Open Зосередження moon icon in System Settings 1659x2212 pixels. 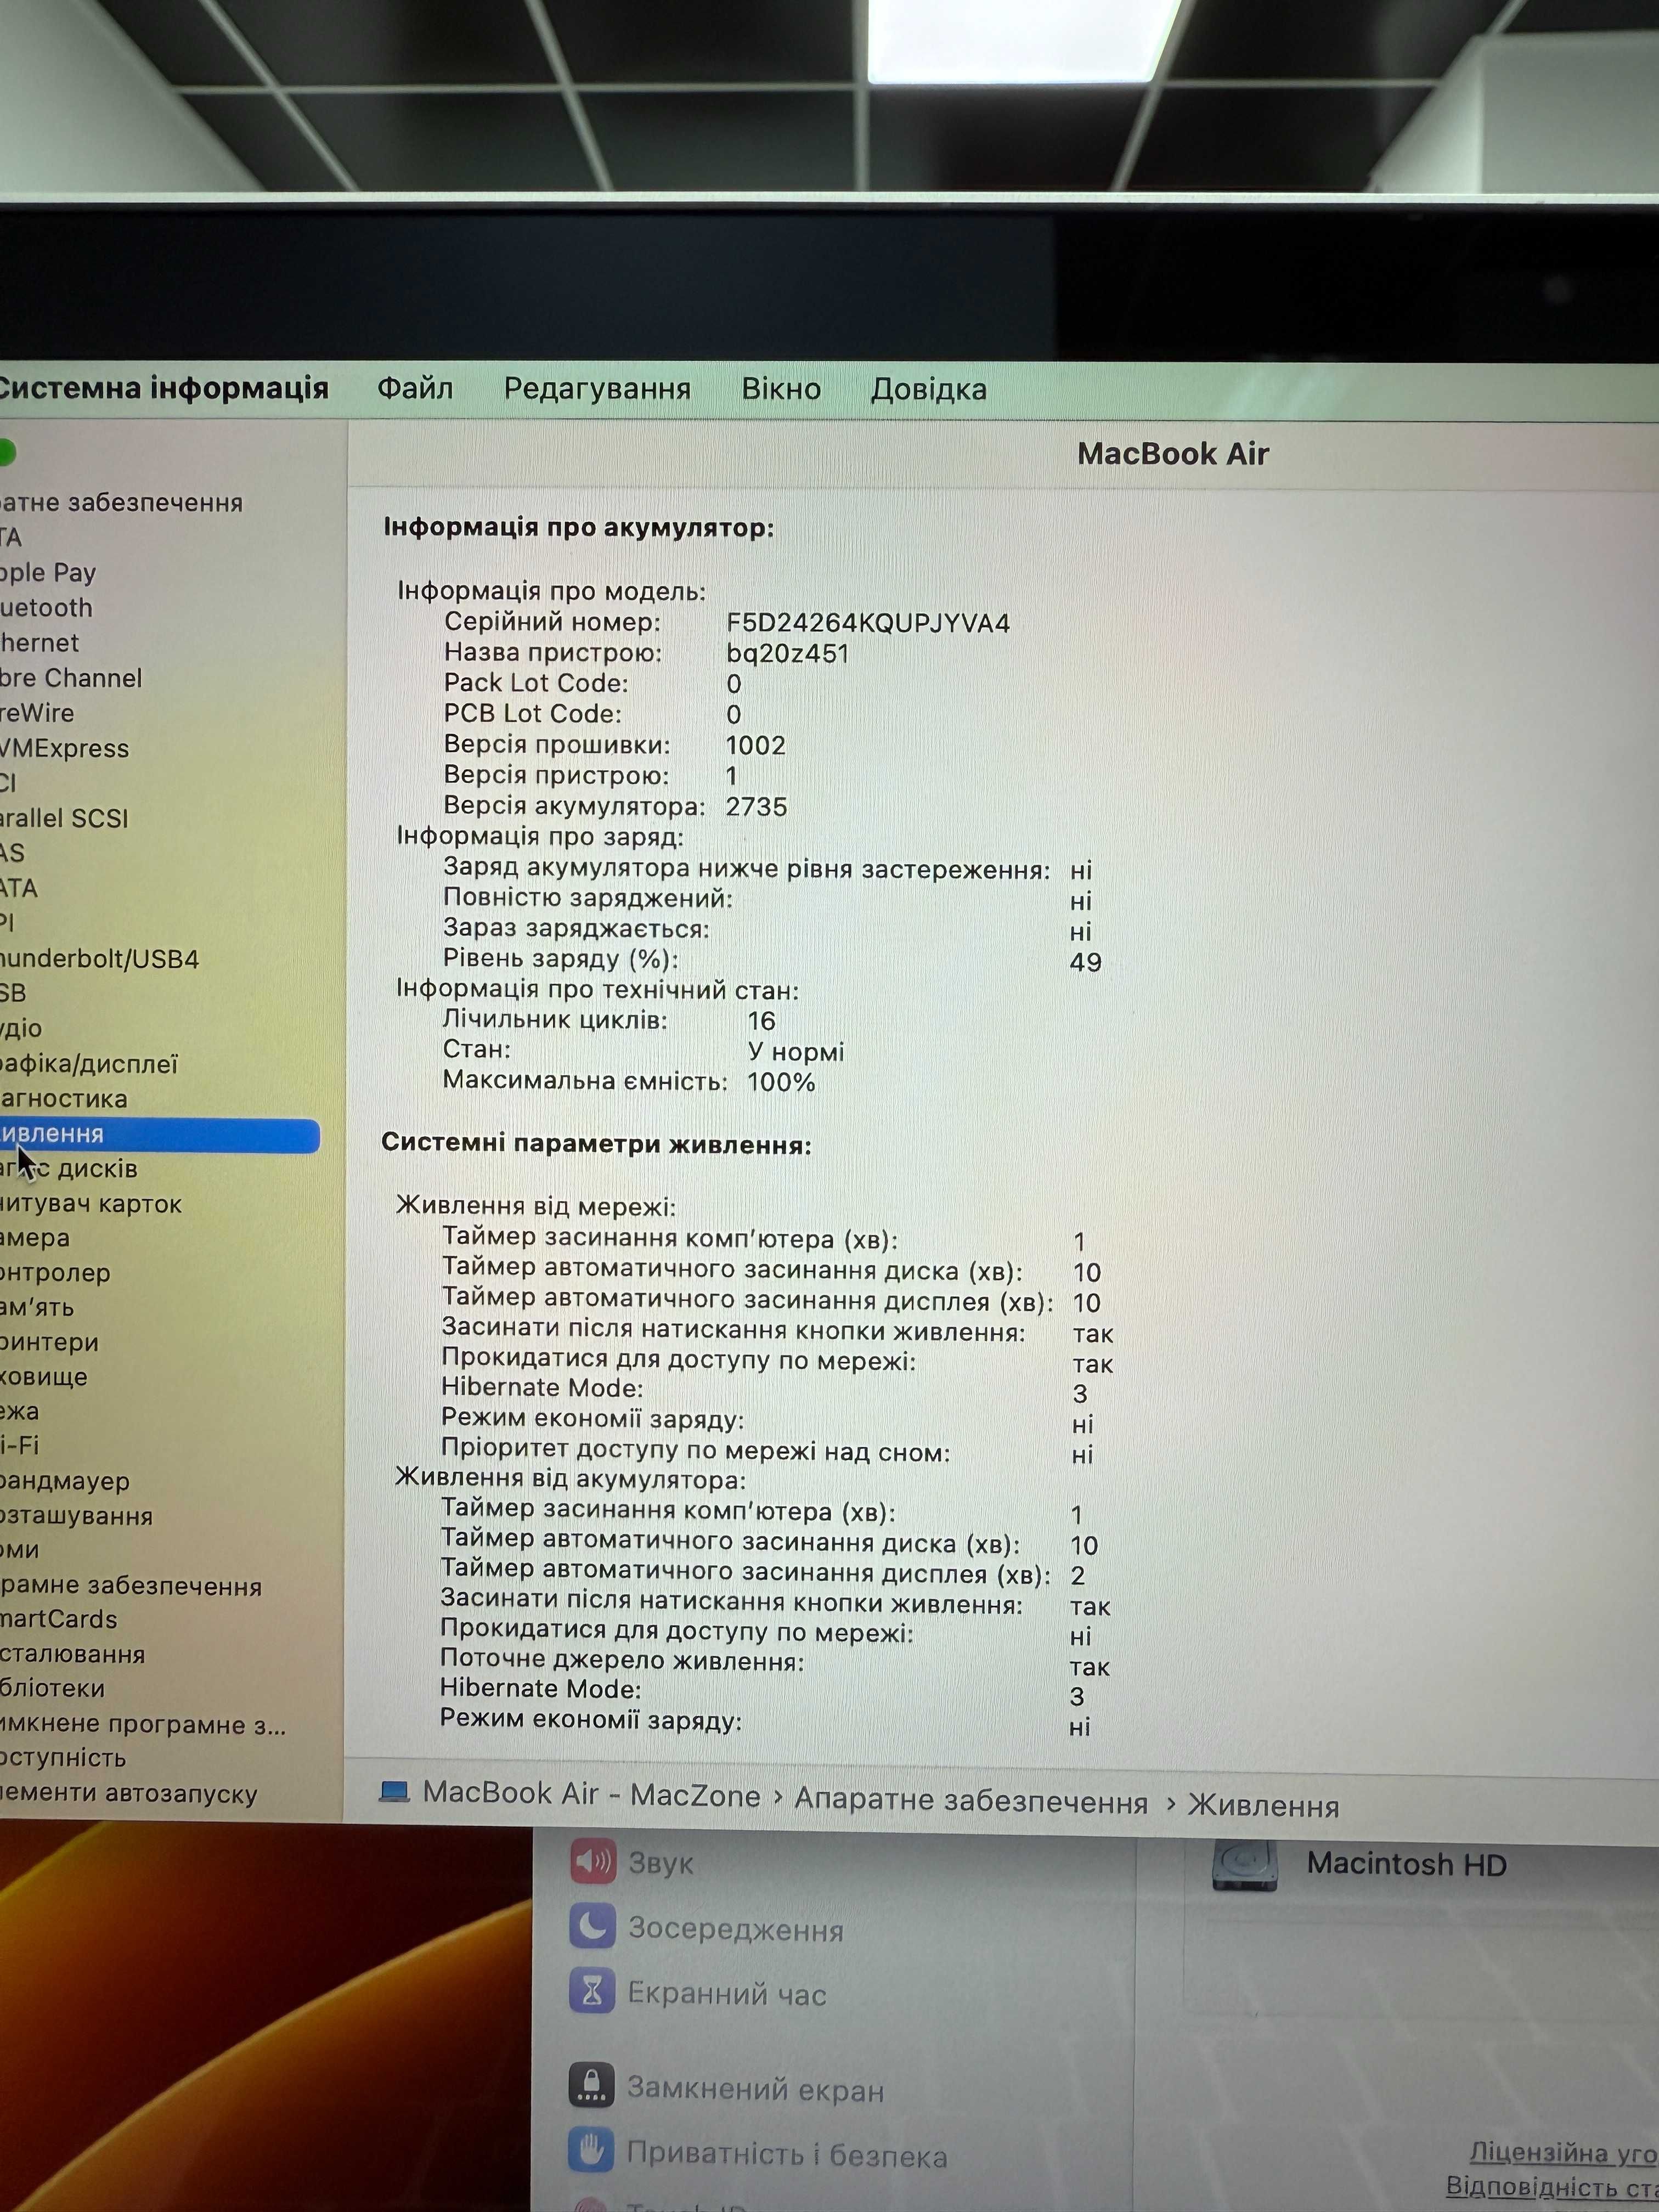(593, 1926)
